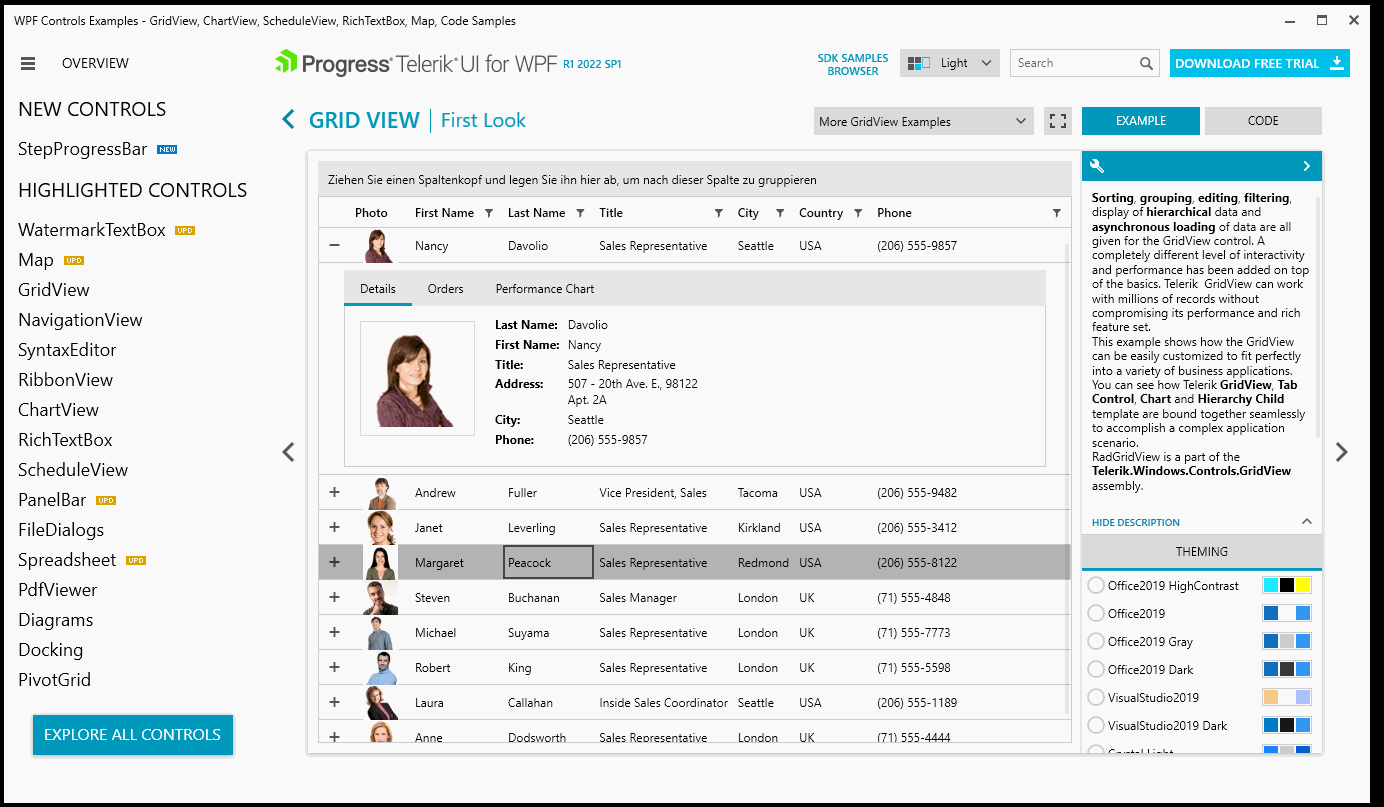Collapse description with the HIDE DESCRIPTION chevron

[1306, 522]
